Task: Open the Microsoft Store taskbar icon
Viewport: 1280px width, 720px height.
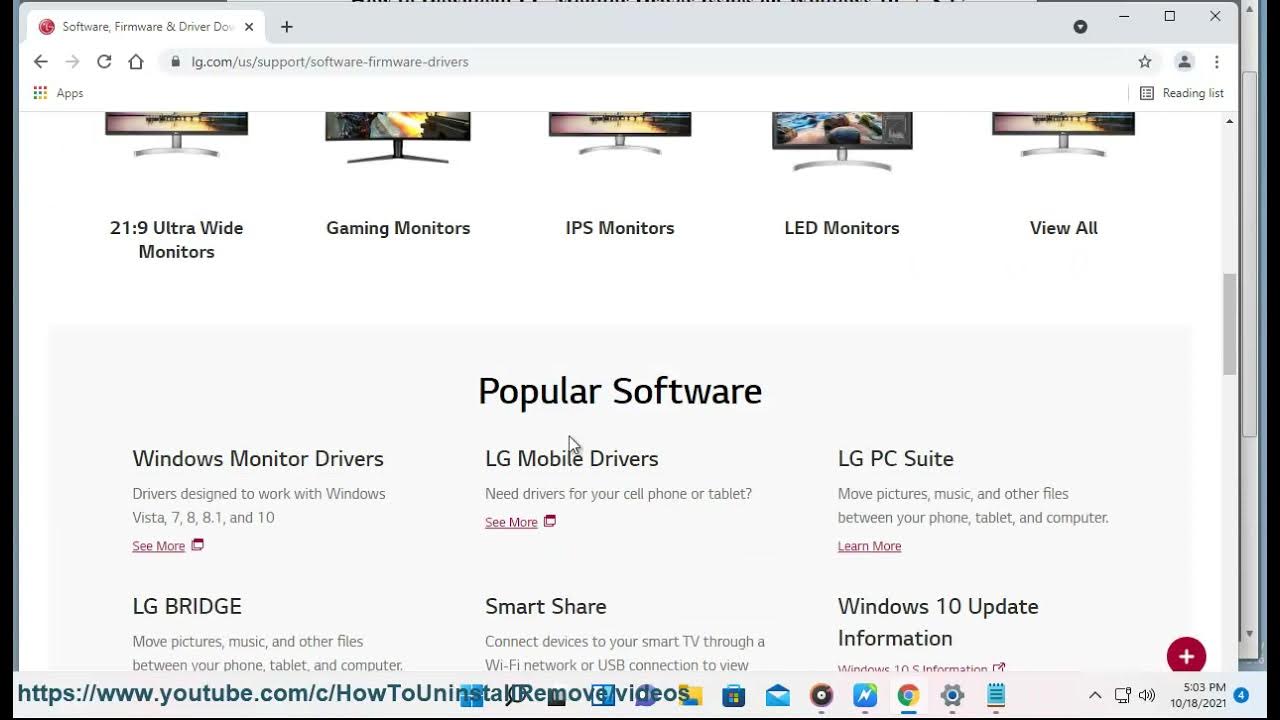Action: 734,695
